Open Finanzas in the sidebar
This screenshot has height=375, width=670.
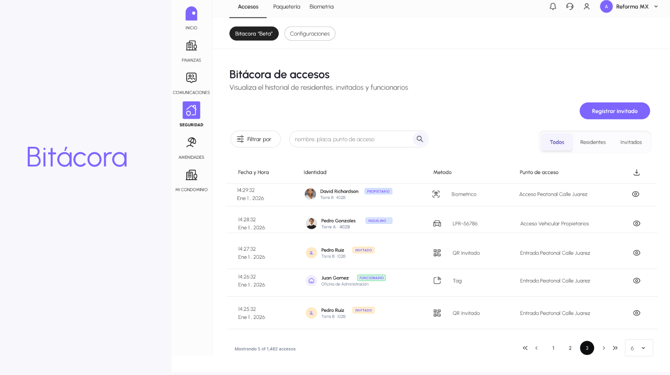coord(191,46)
